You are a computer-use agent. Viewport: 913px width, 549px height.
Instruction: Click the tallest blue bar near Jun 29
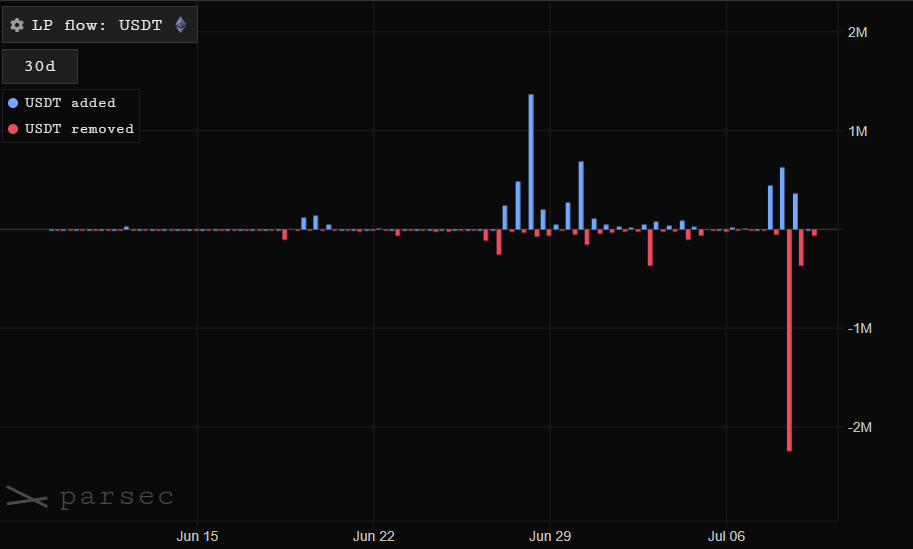point(531,162)
